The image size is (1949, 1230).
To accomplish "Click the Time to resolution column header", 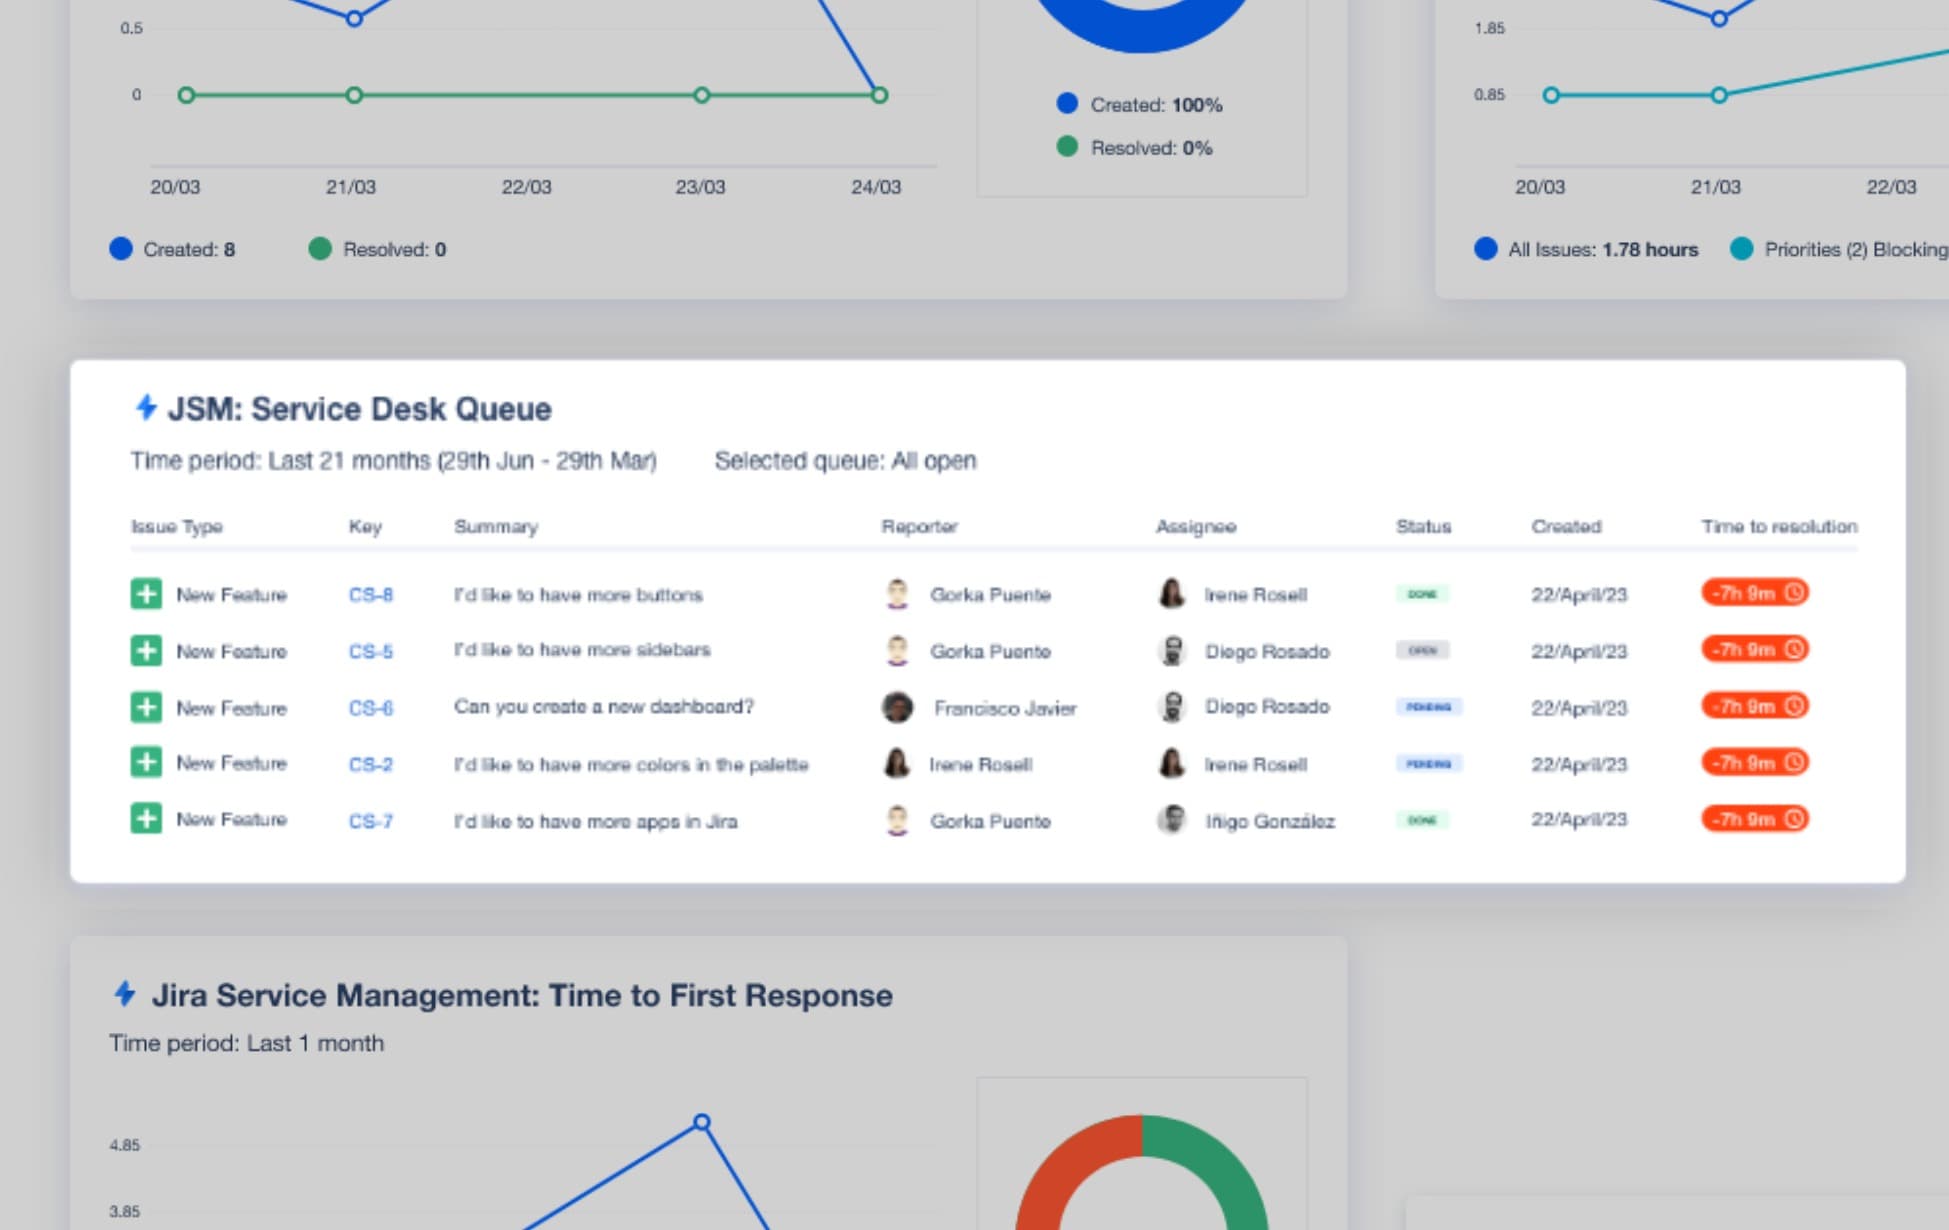I will [1779, 526].
